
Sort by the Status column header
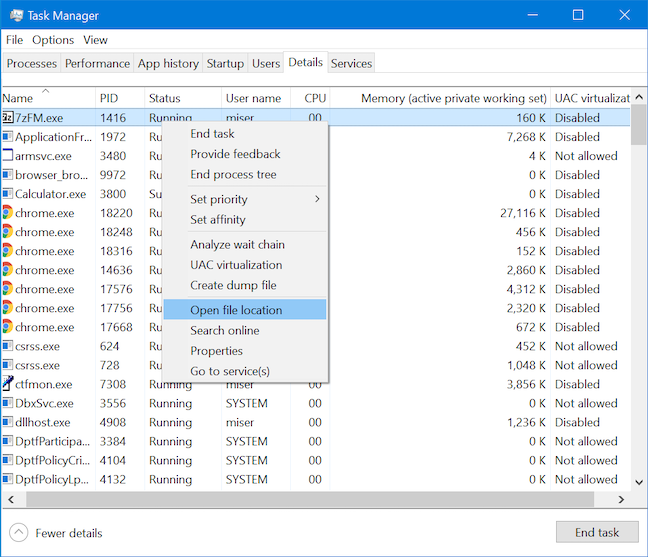(x=183, y=98)
